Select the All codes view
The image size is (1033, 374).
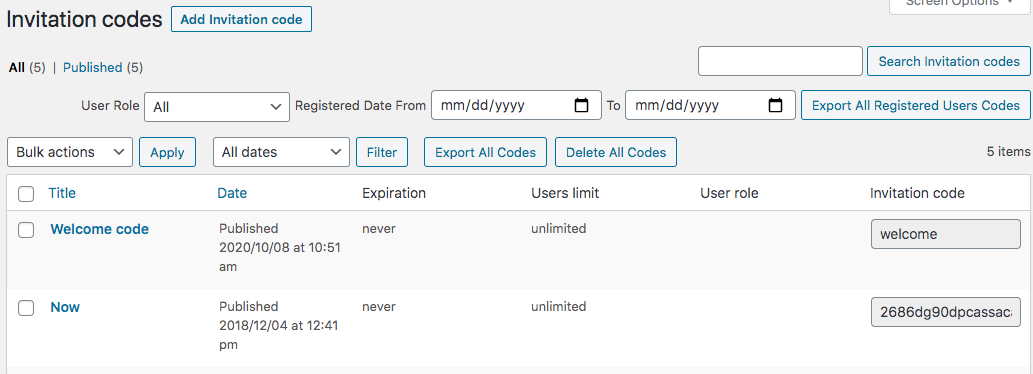click(17, 67)
